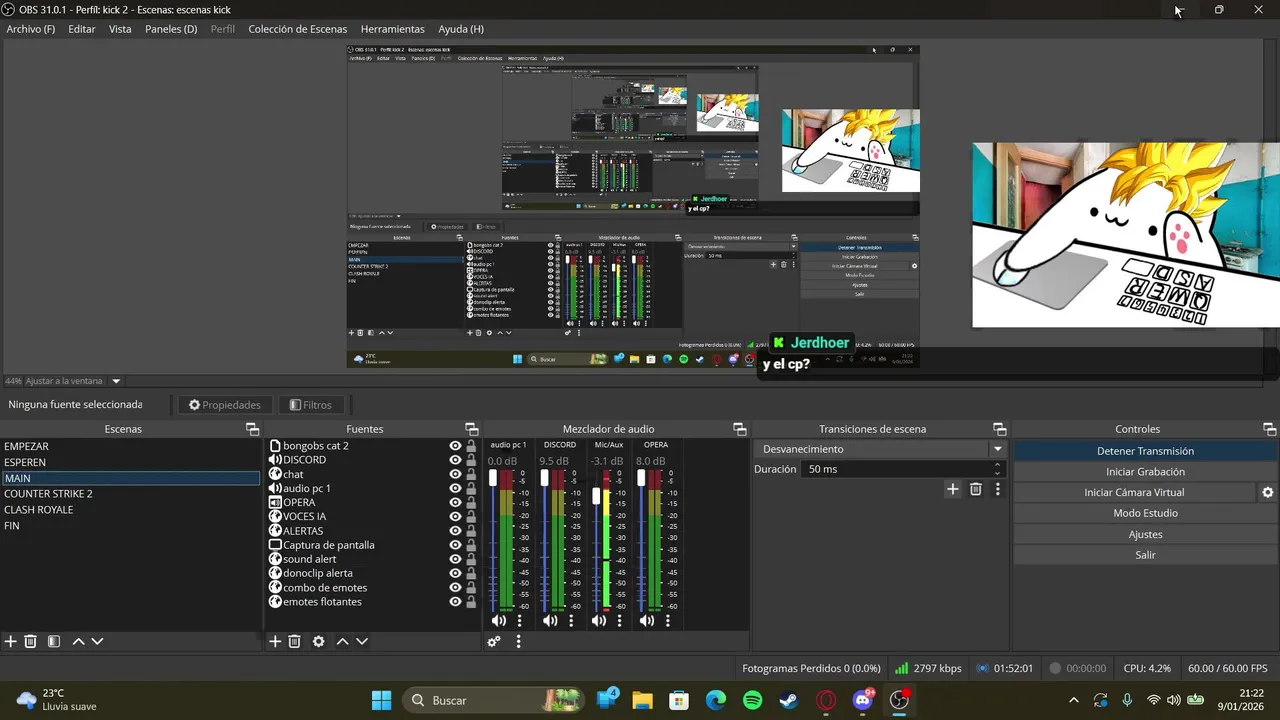Open the Herramientas menu
Image resolution: width=1280 pixels, height=720 pixels.
coord(393,29)
